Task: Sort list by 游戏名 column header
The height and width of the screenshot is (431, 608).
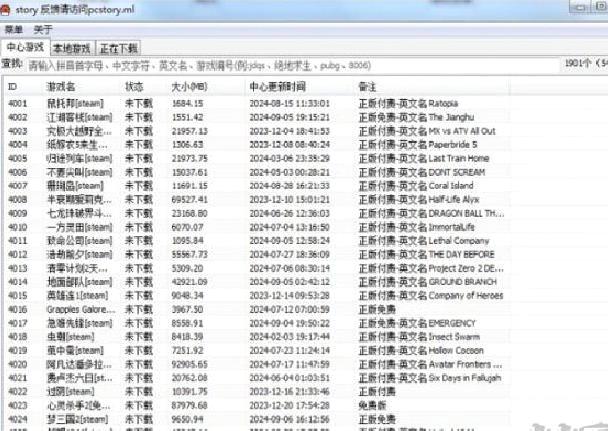Action: click(x=61, y=86)
